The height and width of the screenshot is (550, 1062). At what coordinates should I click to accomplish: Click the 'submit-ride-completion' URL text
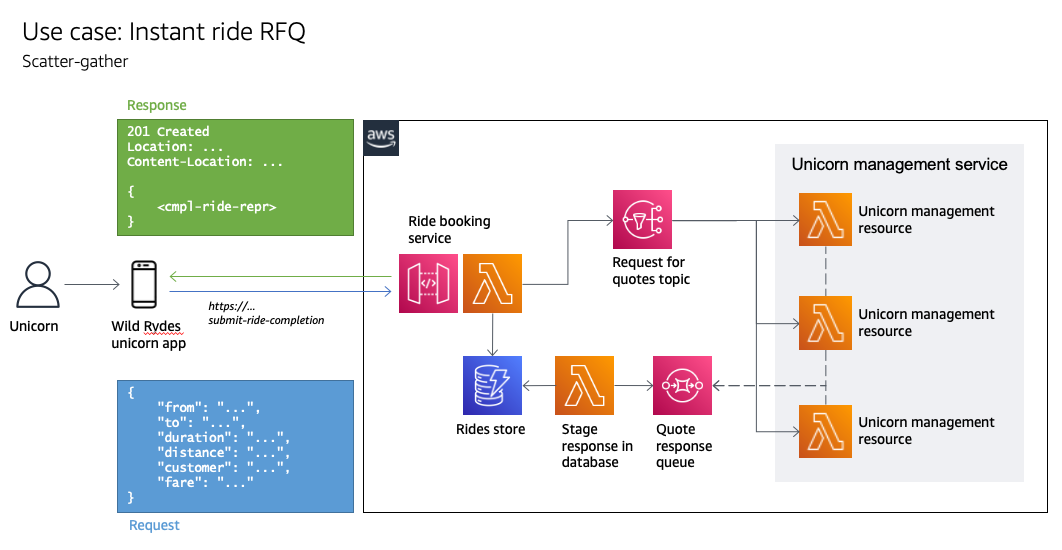[266, 320]
